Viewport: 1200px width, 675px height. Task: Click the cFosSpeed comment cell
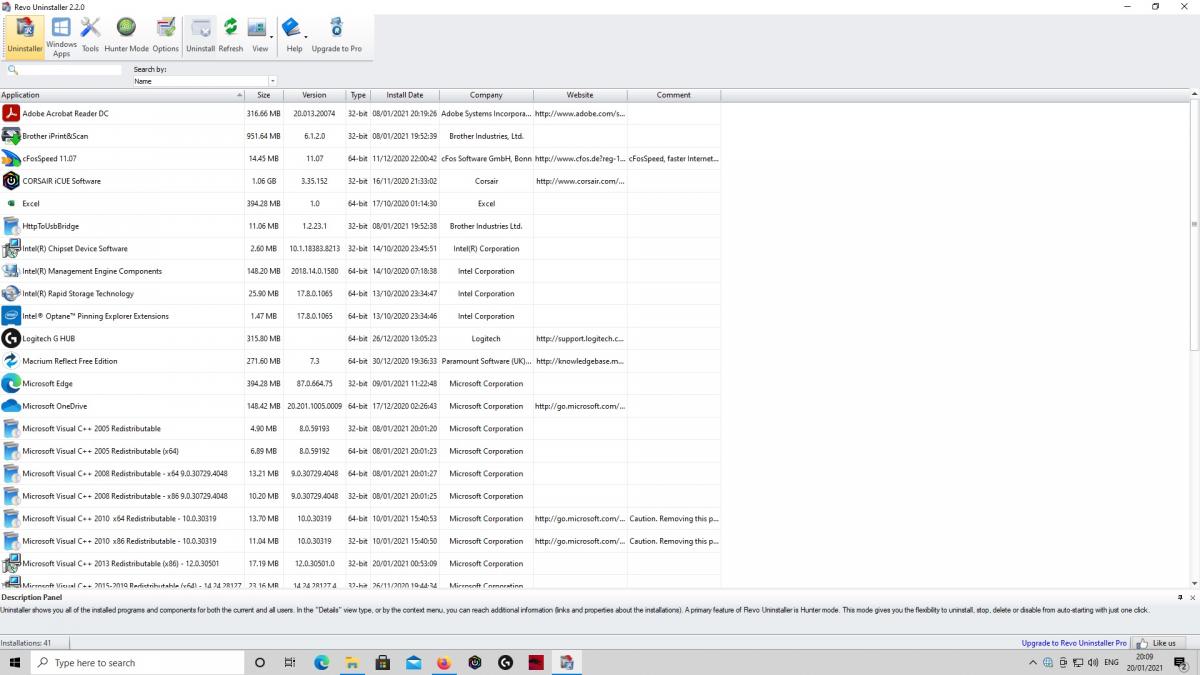pos(674,158)
